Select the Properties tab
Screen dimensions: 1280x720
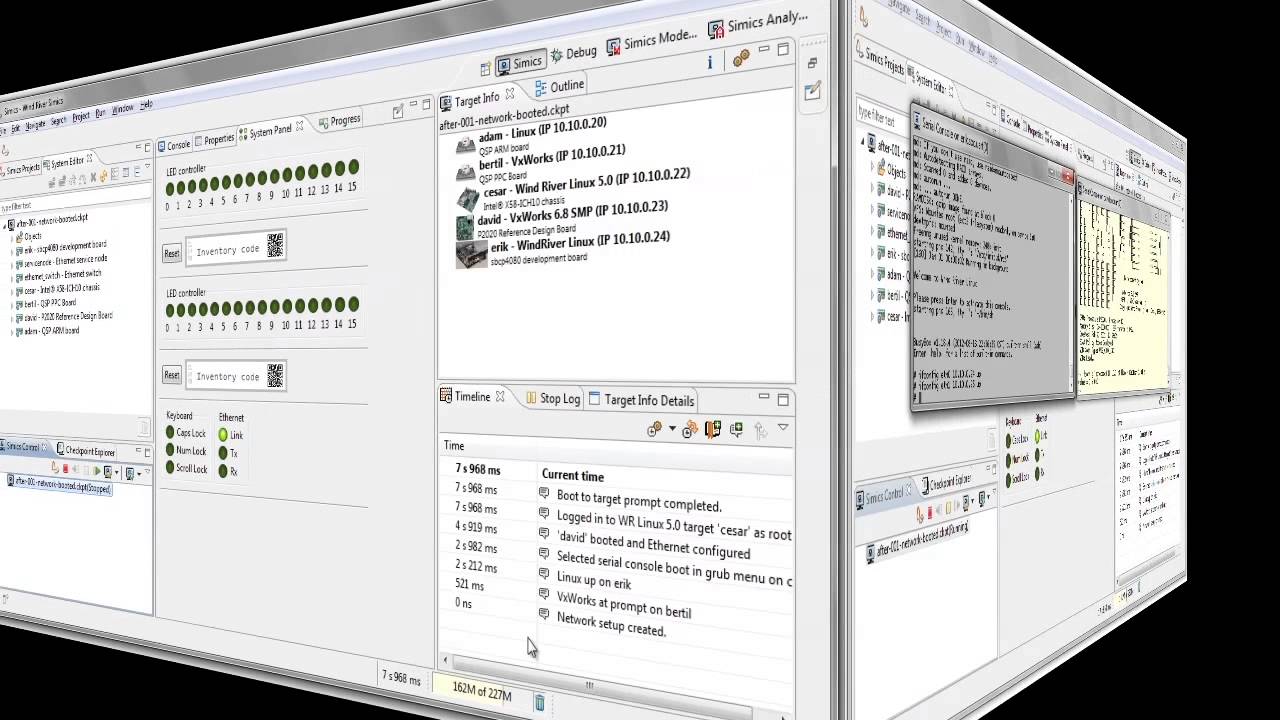tap(214, 140)
